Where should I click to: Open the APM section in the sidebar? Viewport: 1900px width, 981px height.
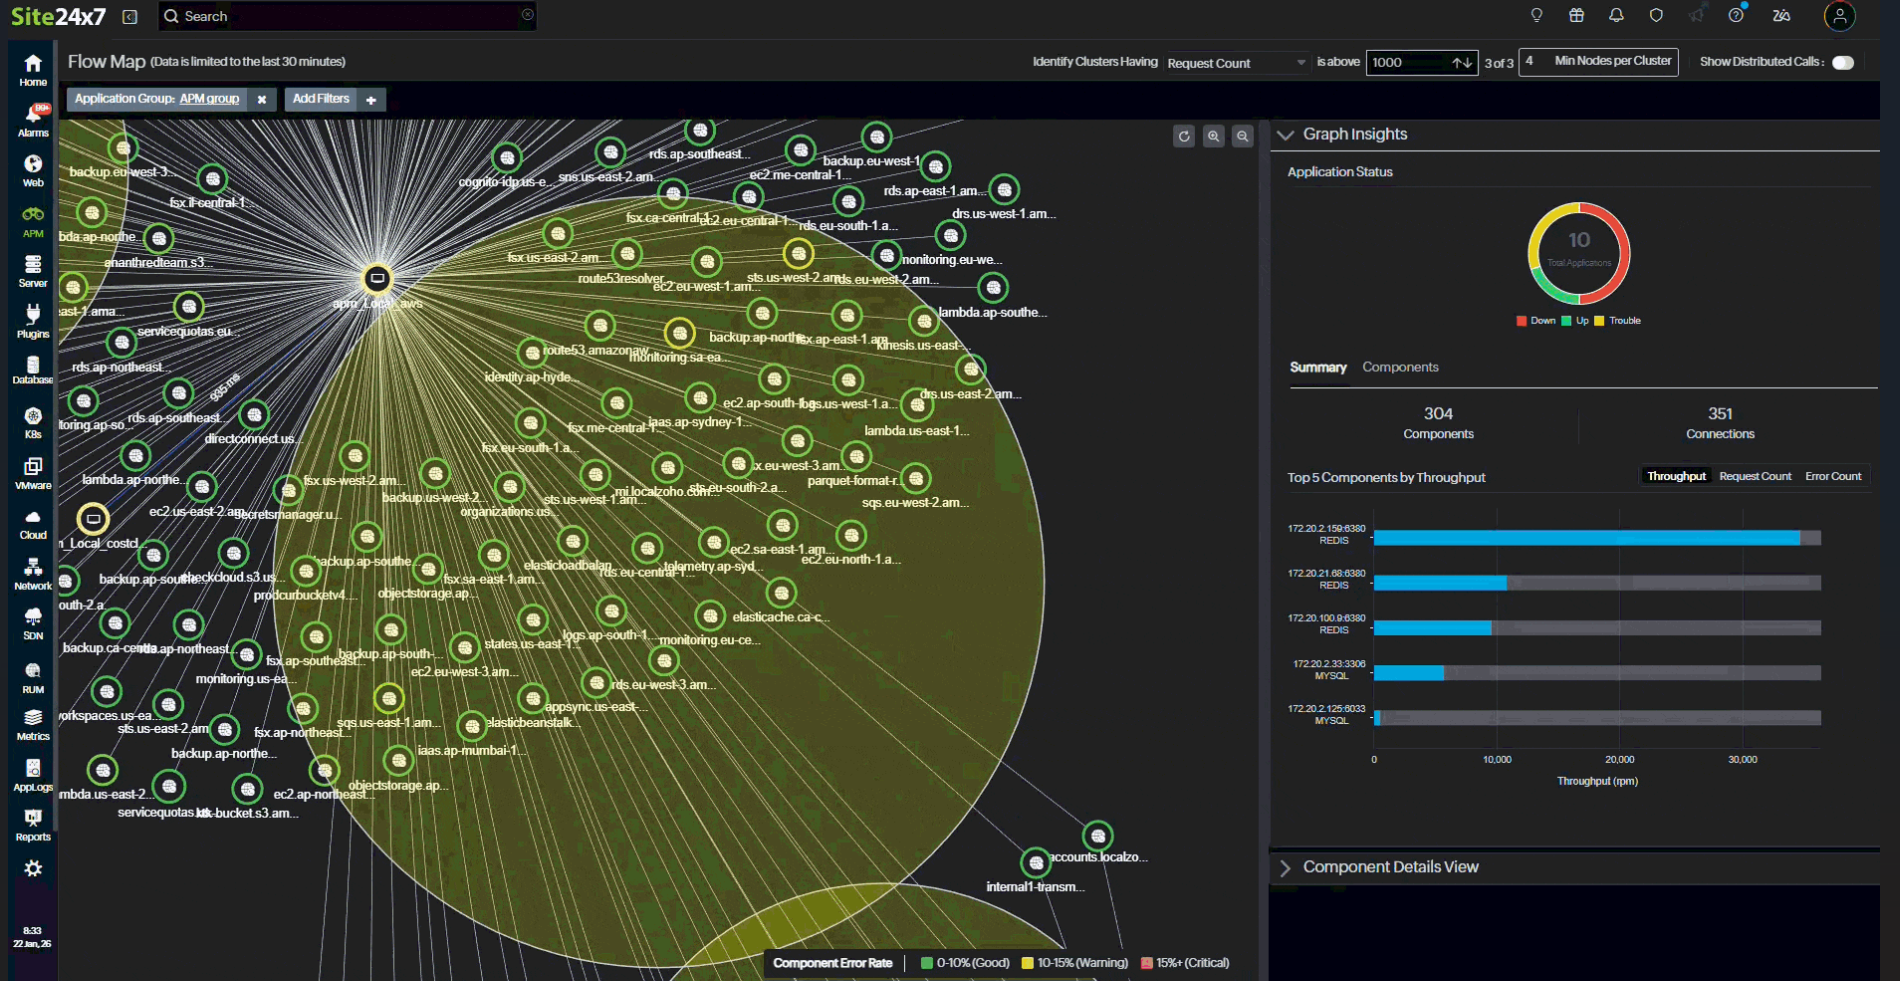pyautogui.click(x=32, y=218)
